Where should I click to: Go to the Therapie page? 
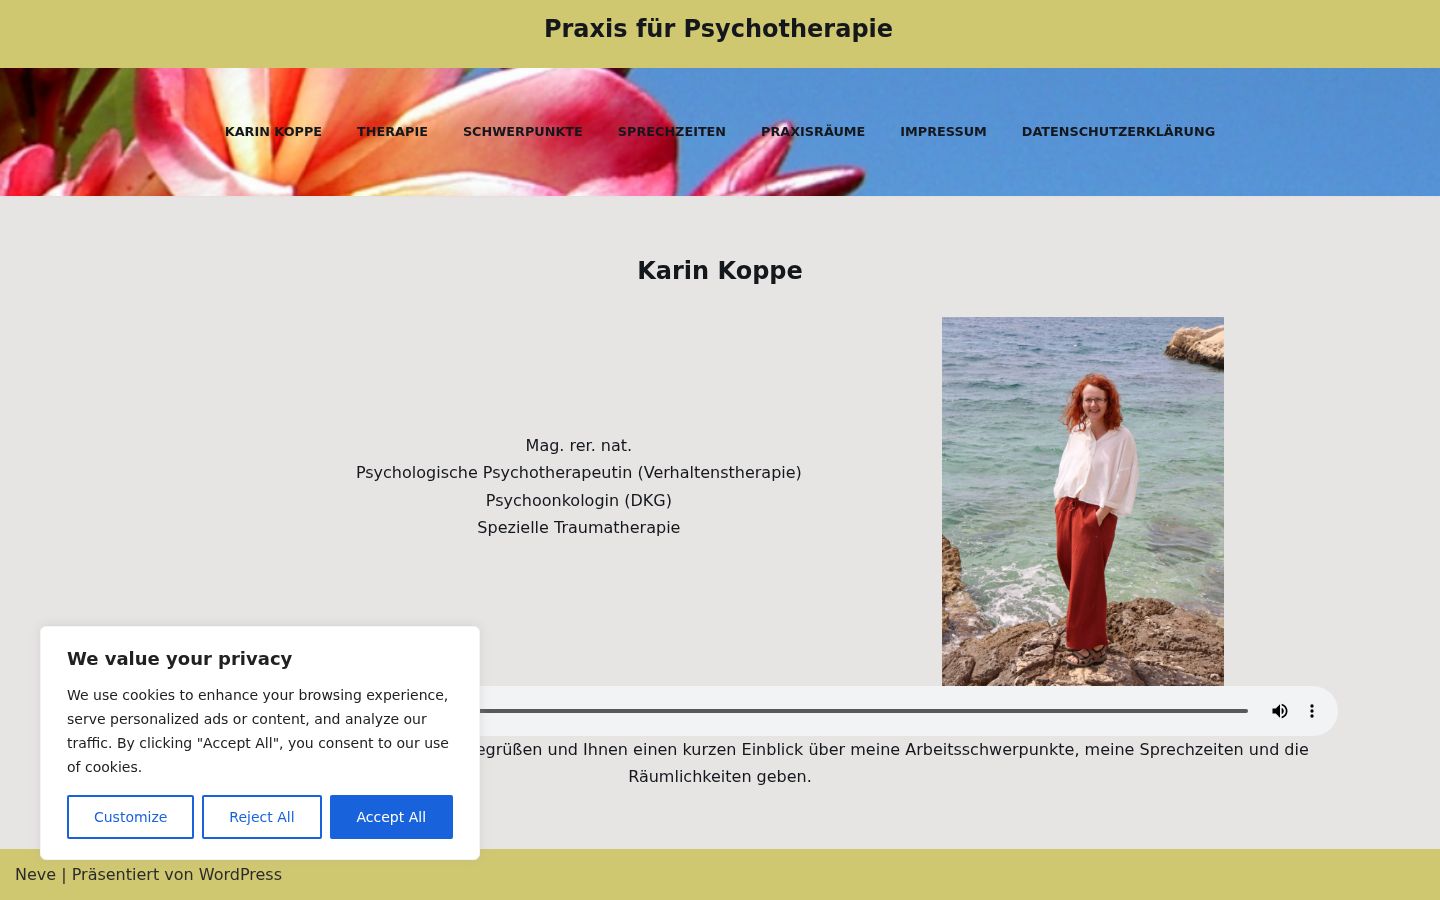392,131
